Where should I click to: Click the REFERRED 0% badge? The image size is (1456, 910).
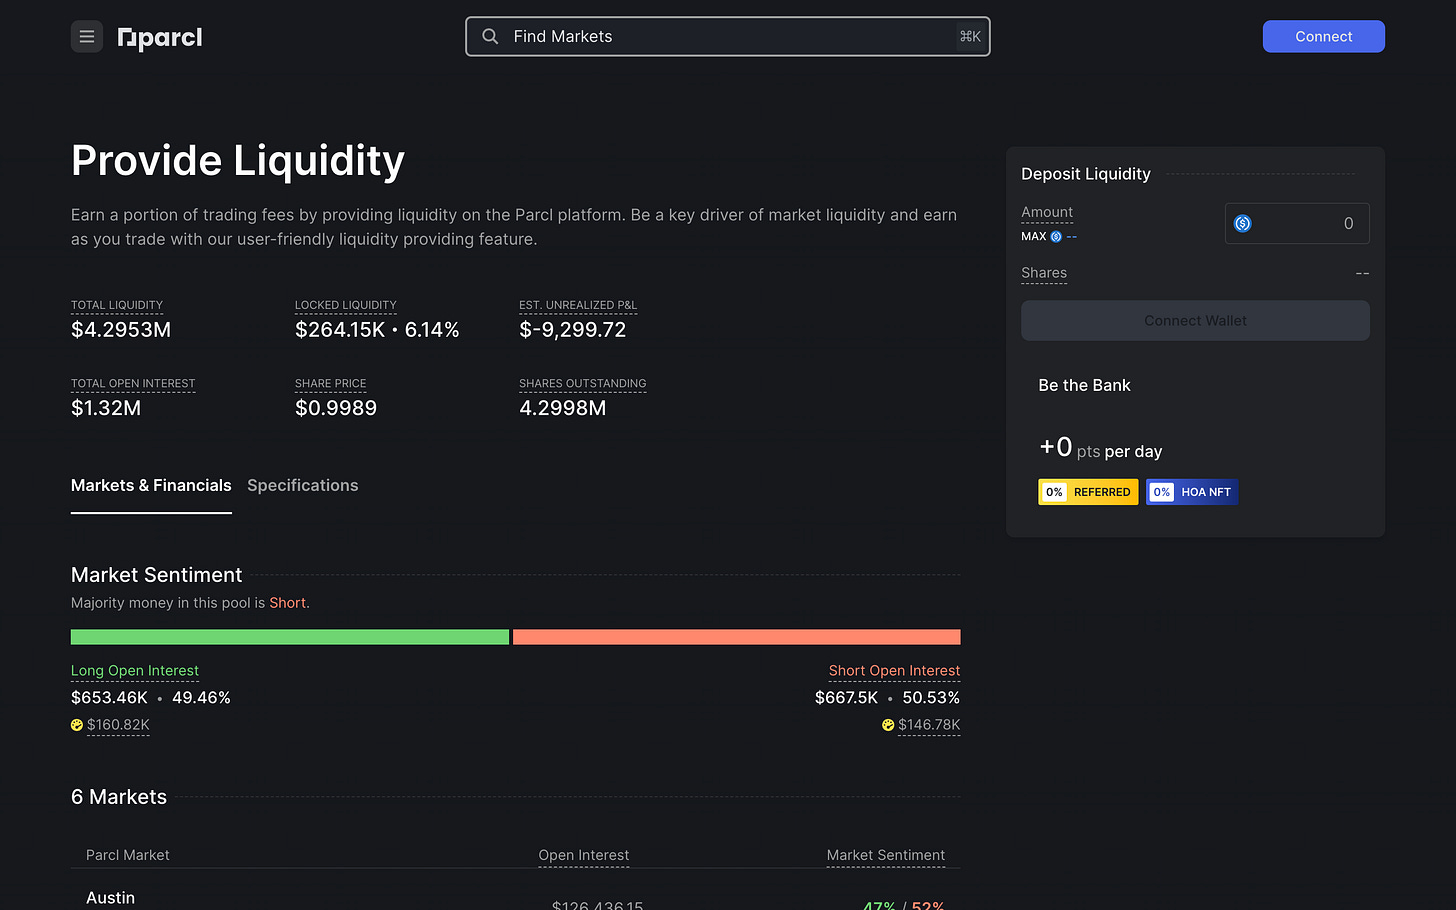pos(1088,492)
